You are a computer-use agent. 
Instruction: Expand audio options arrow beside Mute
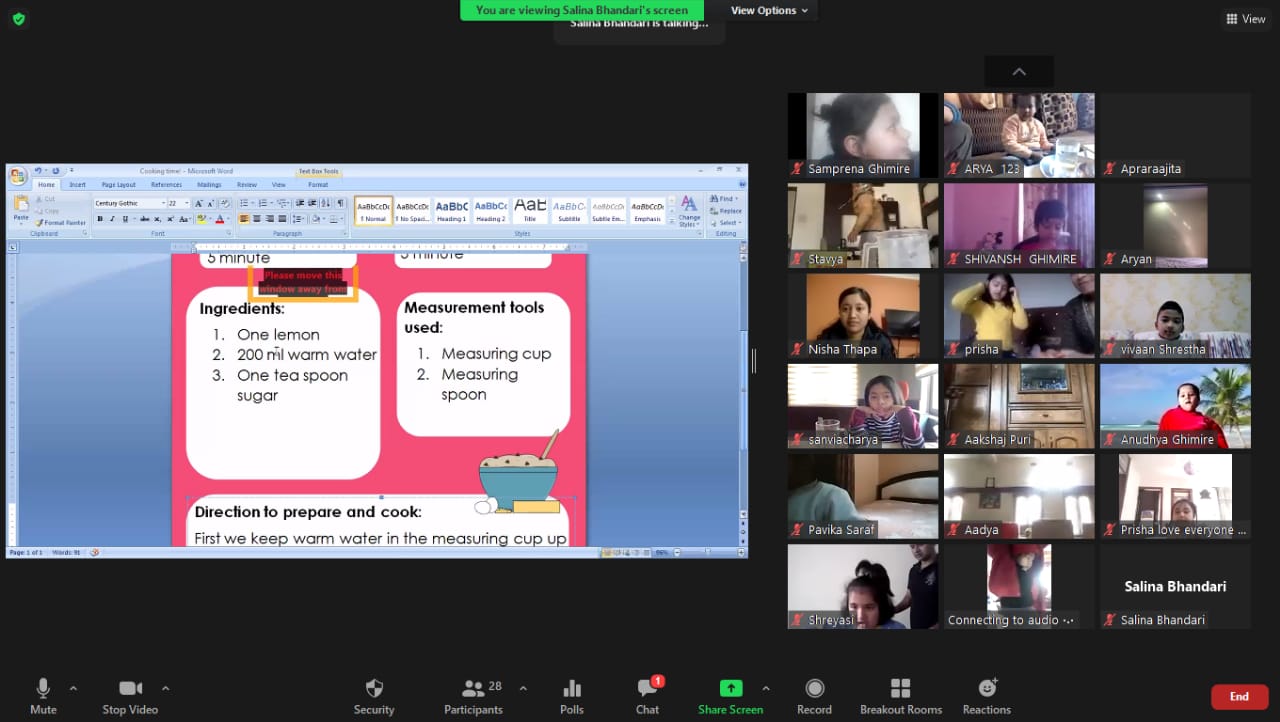pyautogui.click(x=73, y=689)
